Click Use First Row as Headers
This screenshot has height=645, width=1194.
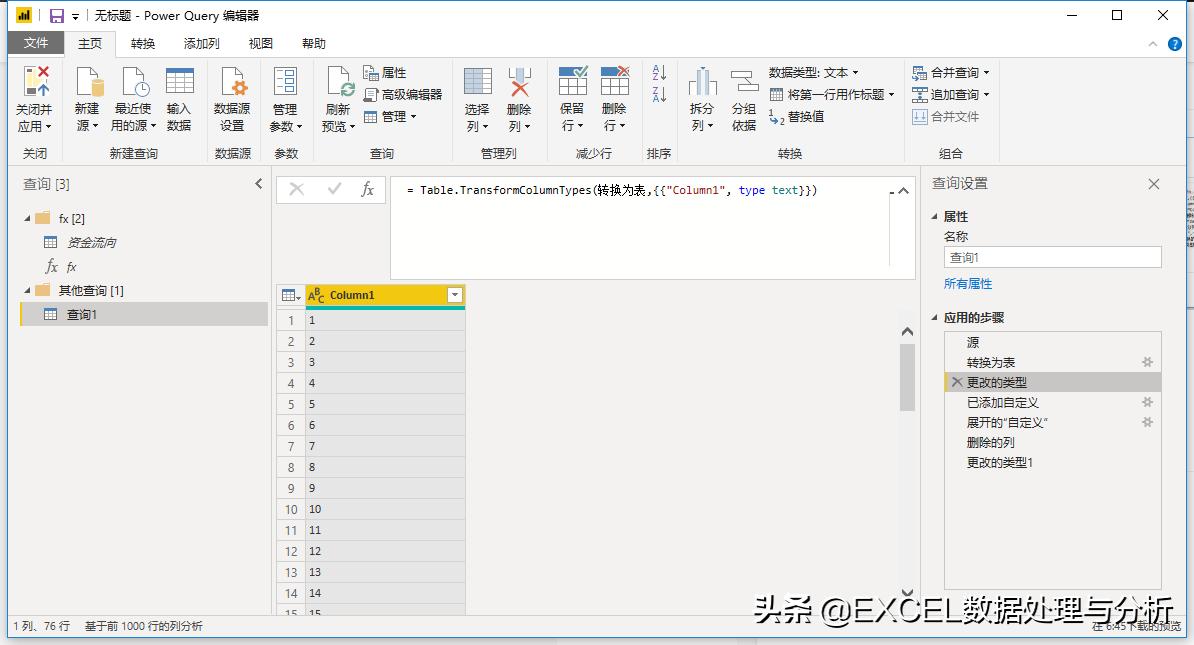(832, 94)
